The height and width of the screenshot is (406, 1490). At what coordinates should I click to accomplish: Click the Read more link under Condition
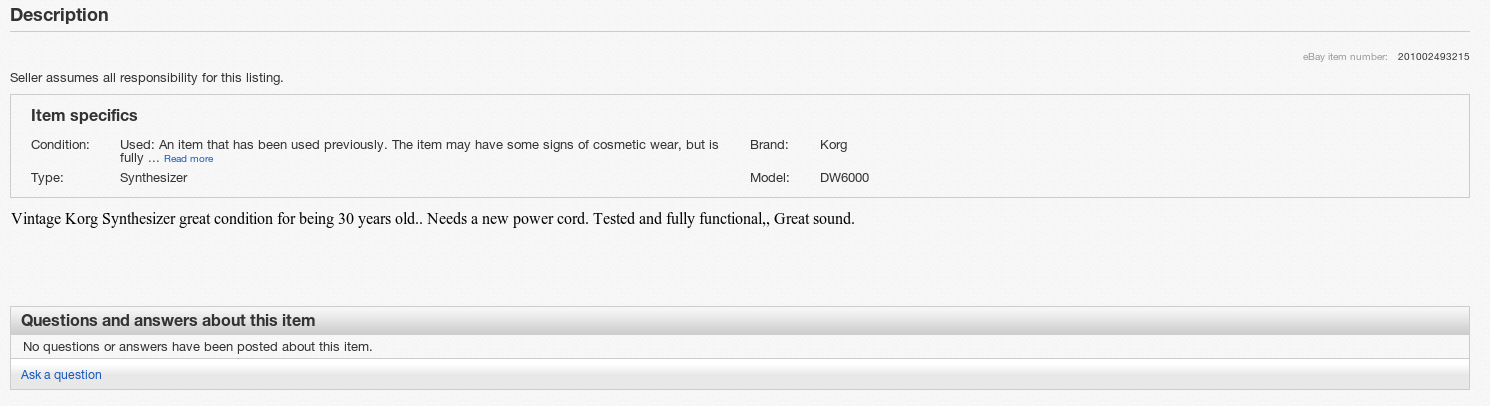click(x=188, y=159)
